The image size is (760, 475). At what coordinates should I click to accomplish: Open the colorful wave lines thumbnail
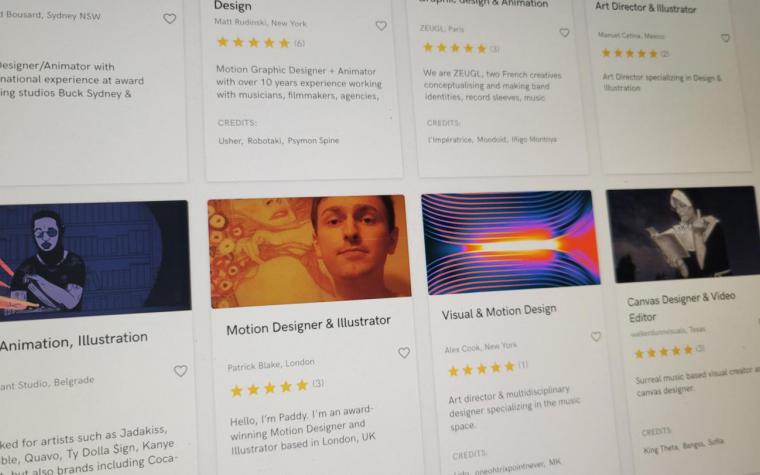(510, 242)
